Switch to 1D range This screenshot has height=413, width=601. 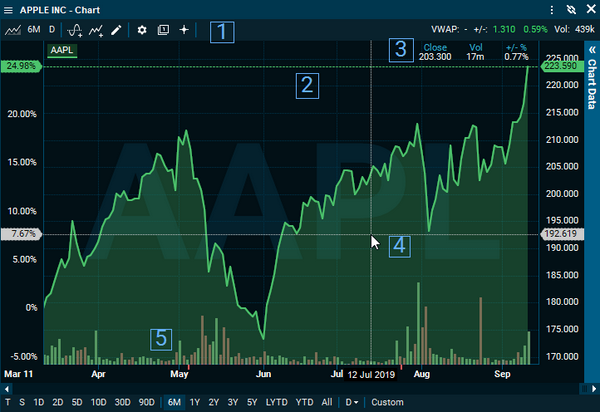pyautogui.click(x=39, y=402)
